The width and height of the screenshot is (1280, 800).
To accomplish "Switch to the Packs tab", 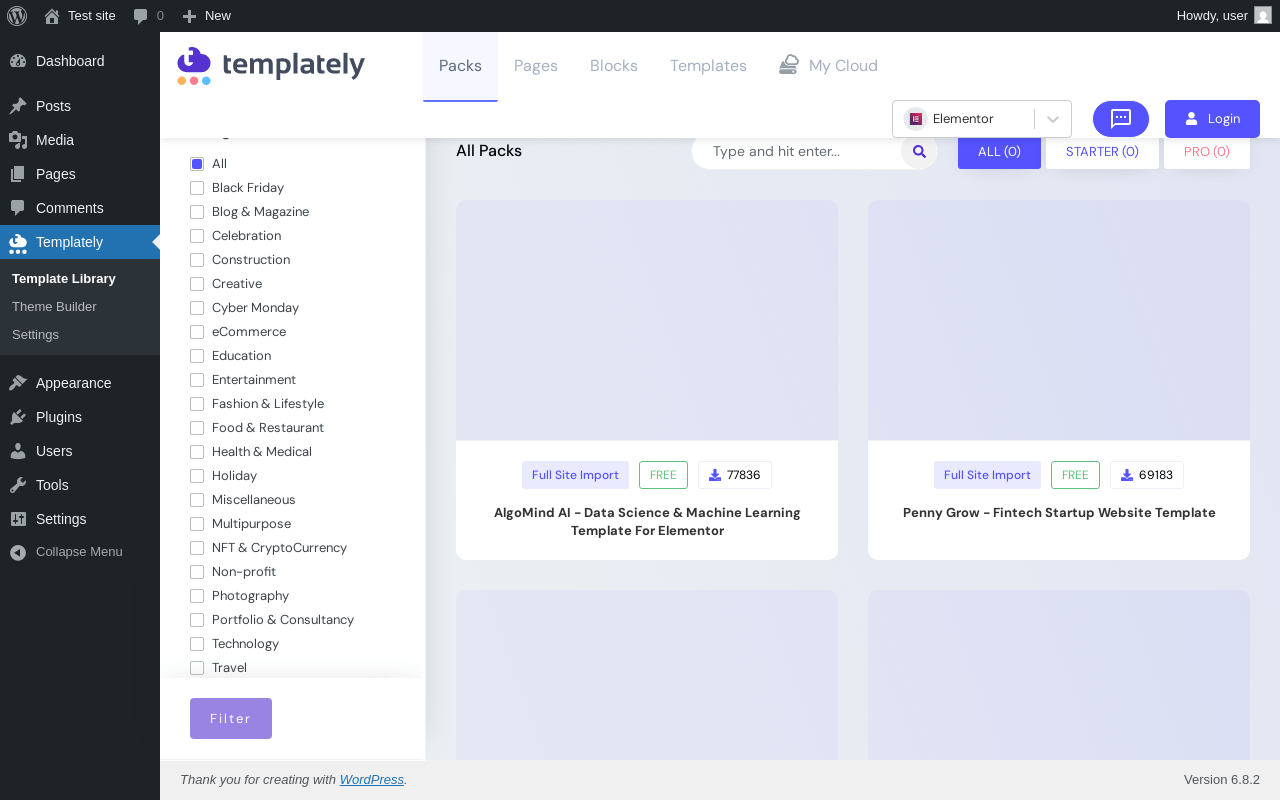I will (x=460, y=66).
